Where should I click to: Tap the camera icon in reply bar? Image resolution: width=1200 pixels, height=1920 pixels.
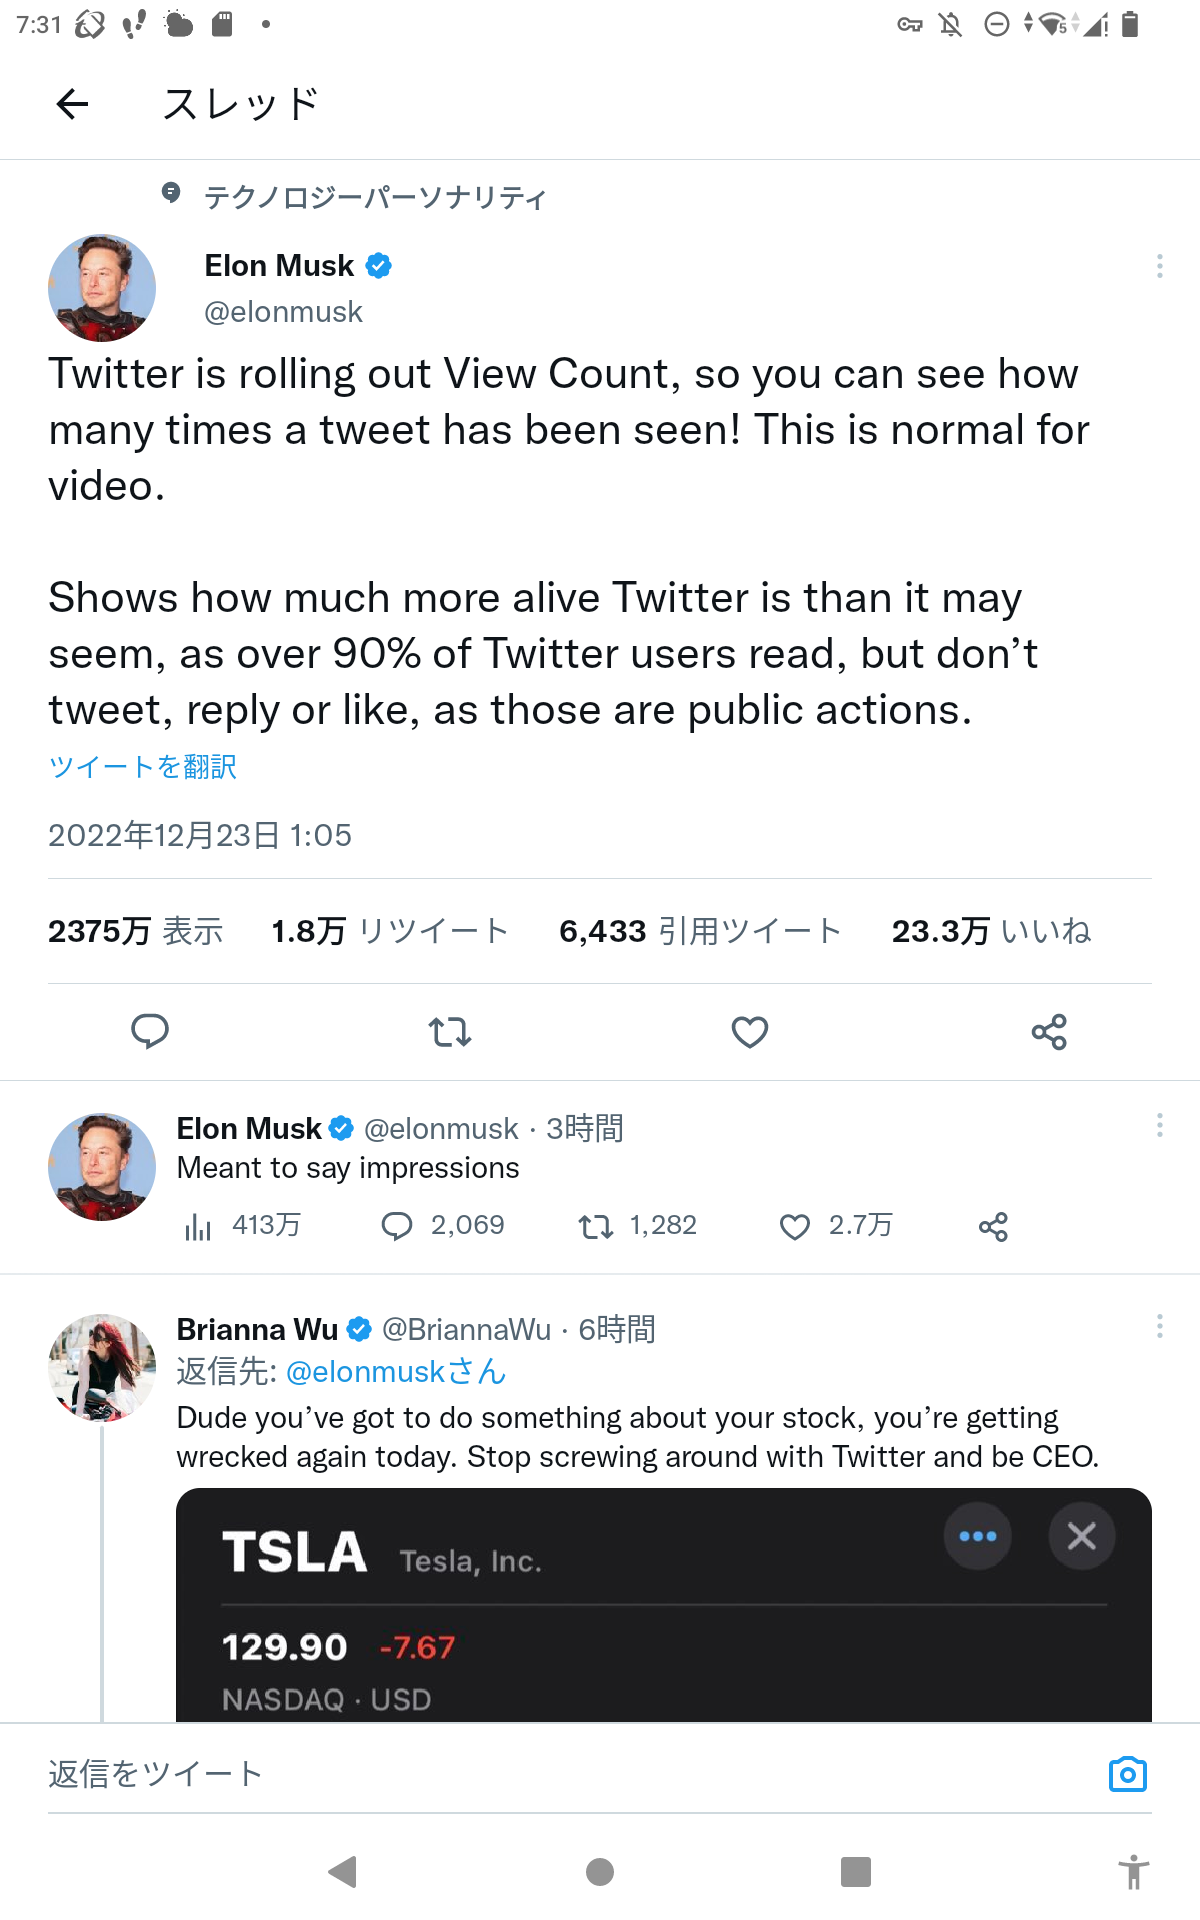pos(1127,1774)
